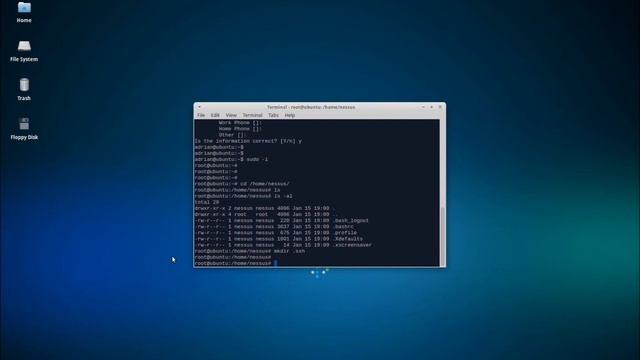Click the '.bash_logout' file listing line
The width and height of the screenshot is (640, 360).
(282, 220)
